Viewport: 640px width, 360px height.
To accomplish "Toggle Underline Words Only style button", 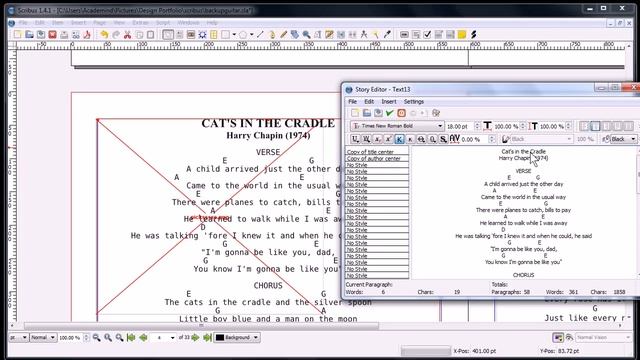I will click(367, 139).
